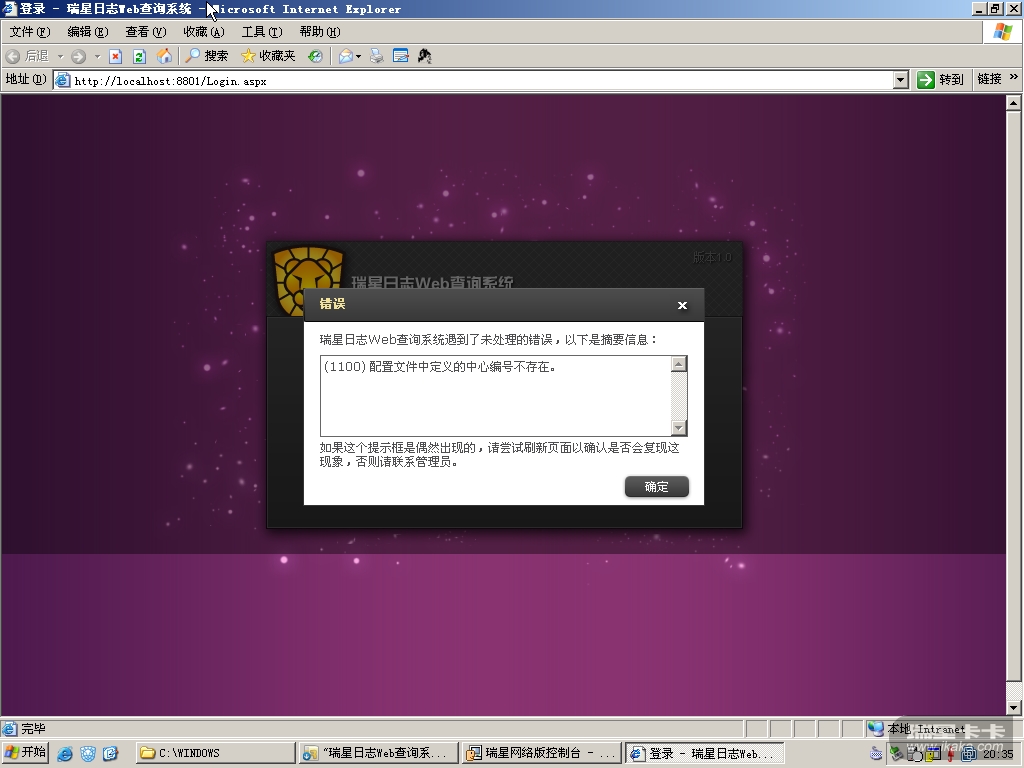Expand the address bar dropdown arrow

pos(901,80)
